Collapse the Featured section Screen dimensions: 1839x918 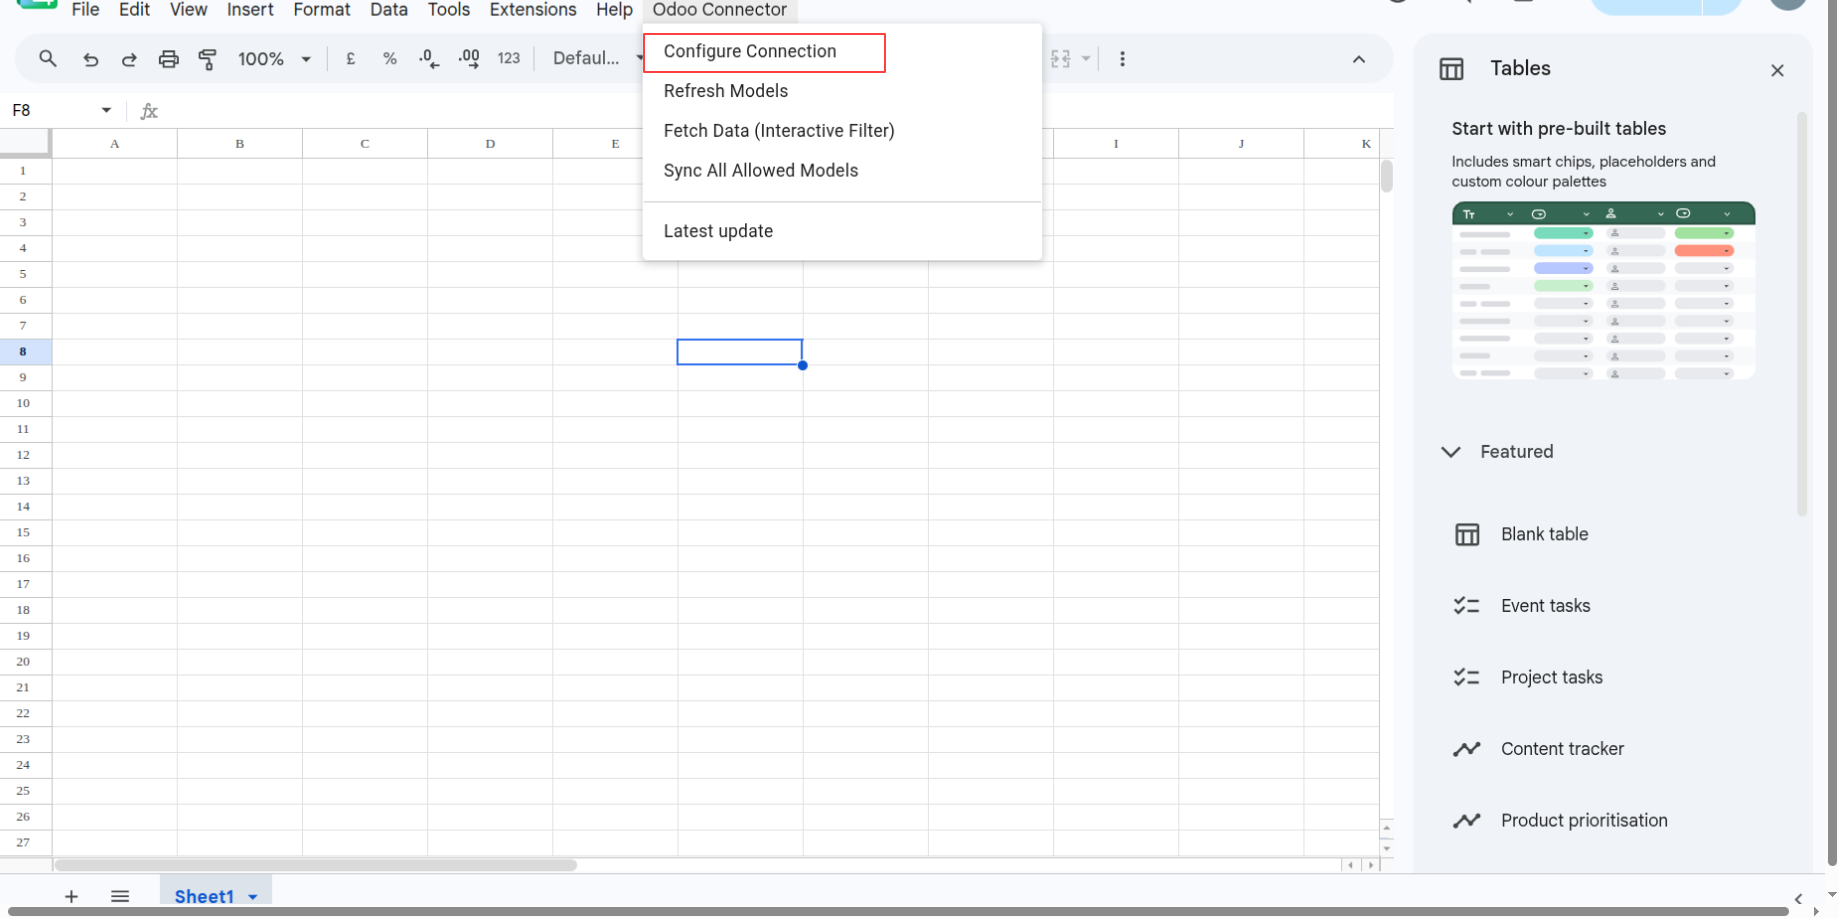click(x=1450, y=452)
